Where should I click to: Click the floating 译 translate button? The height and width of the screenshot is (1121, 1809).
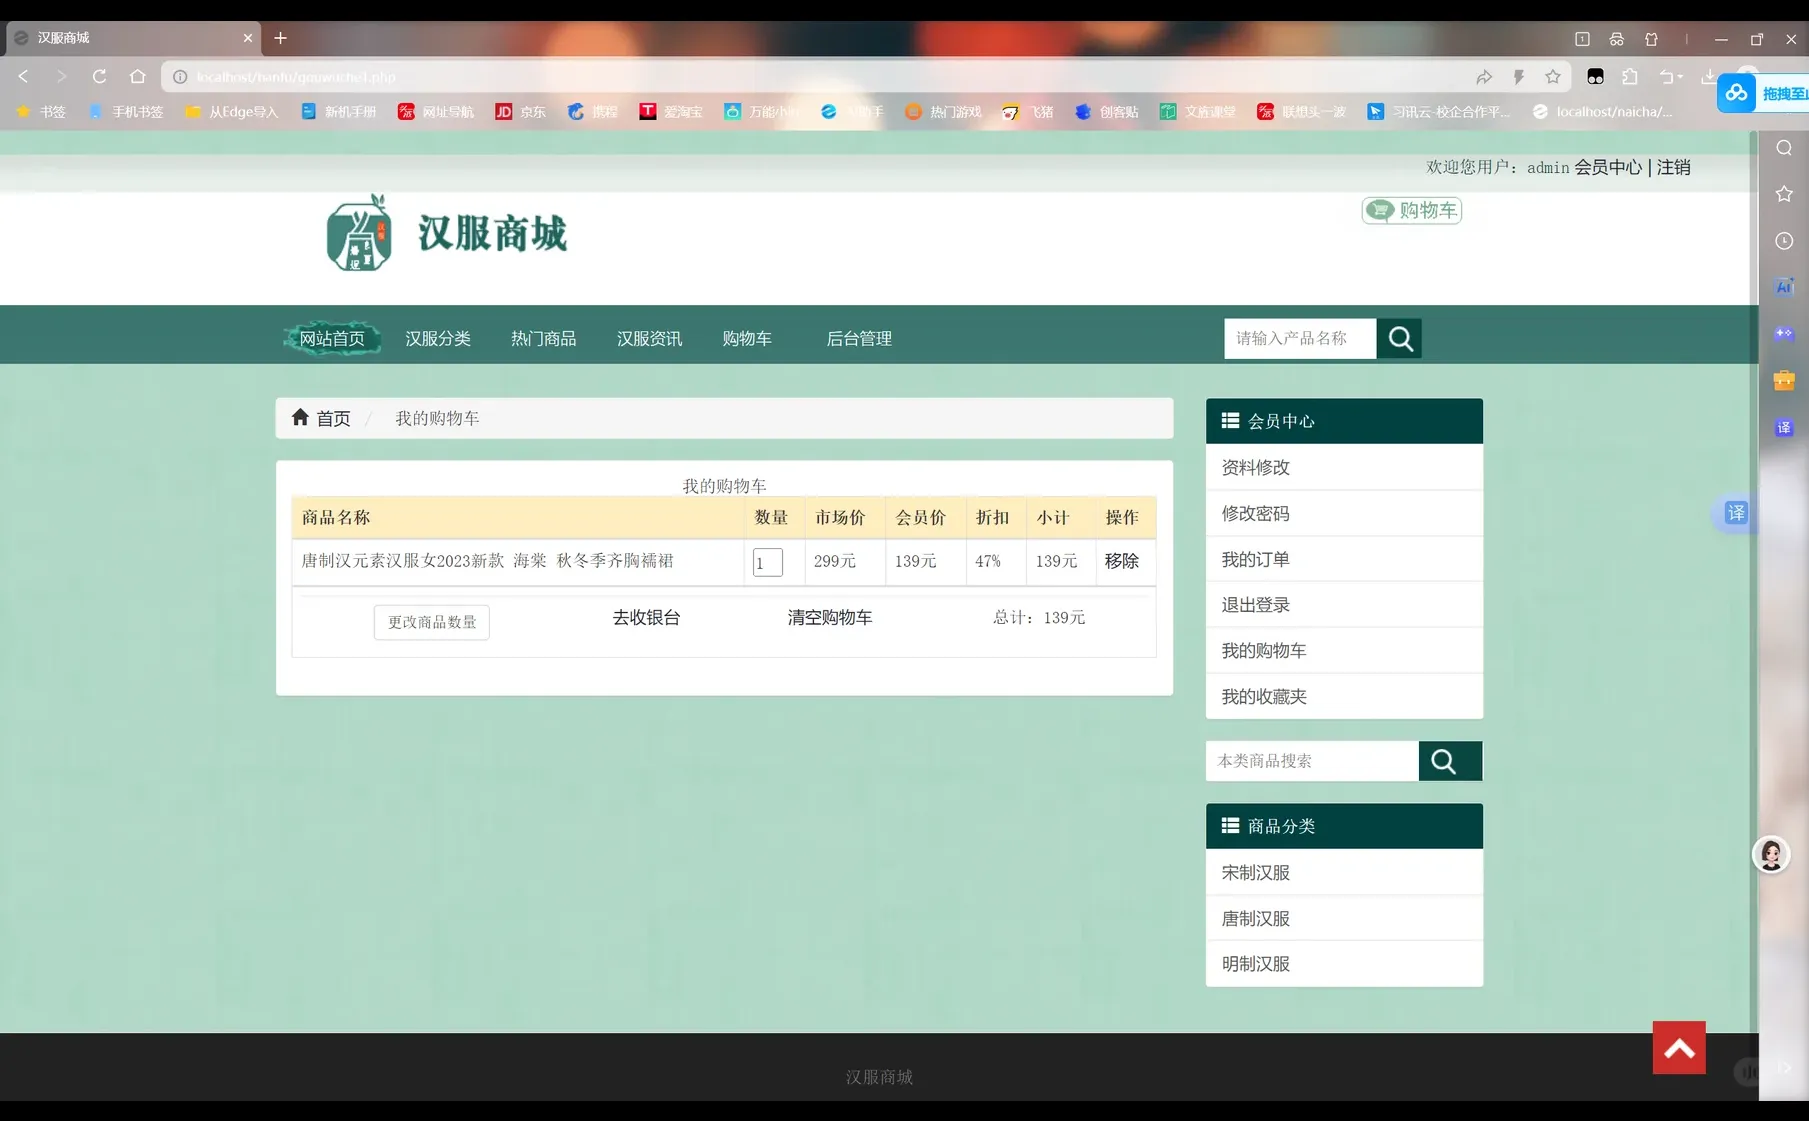click(1736, 513)
